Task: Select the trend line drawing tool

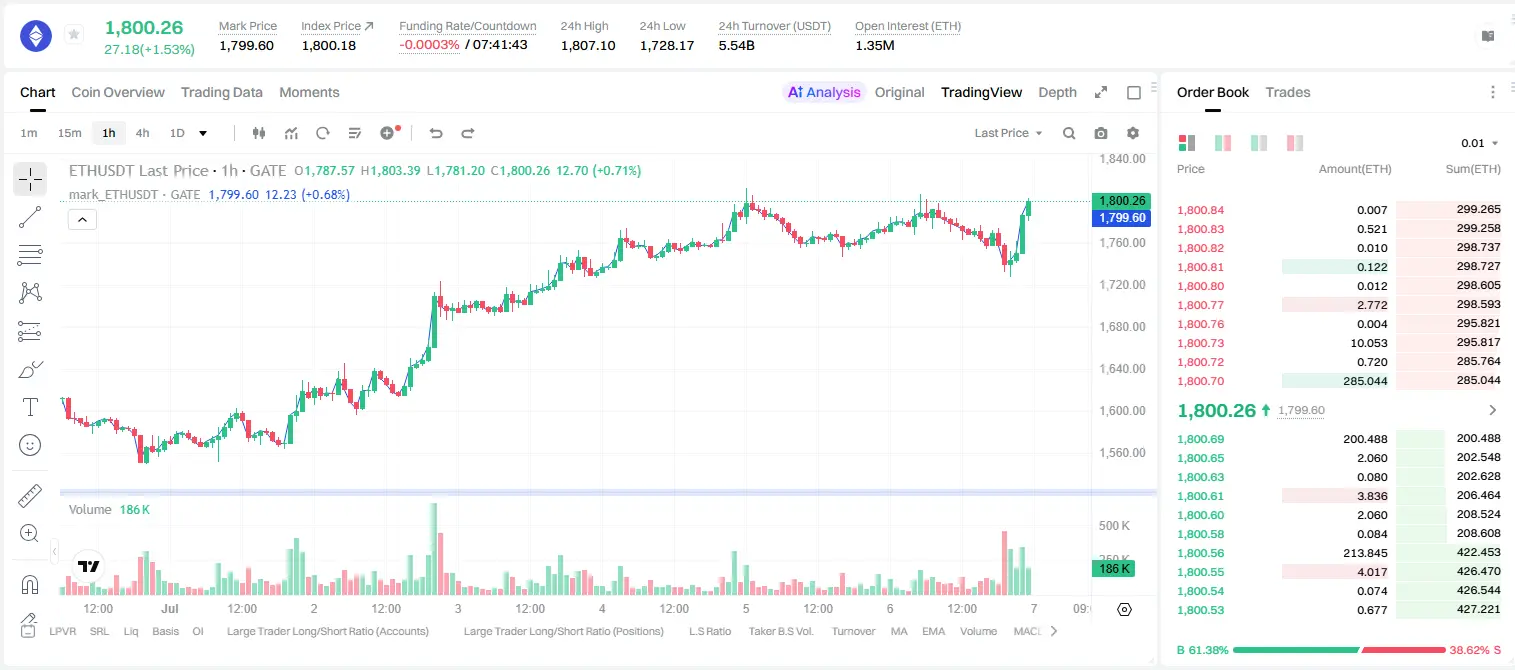Action: pyautogui.click(x=30, y=217)
